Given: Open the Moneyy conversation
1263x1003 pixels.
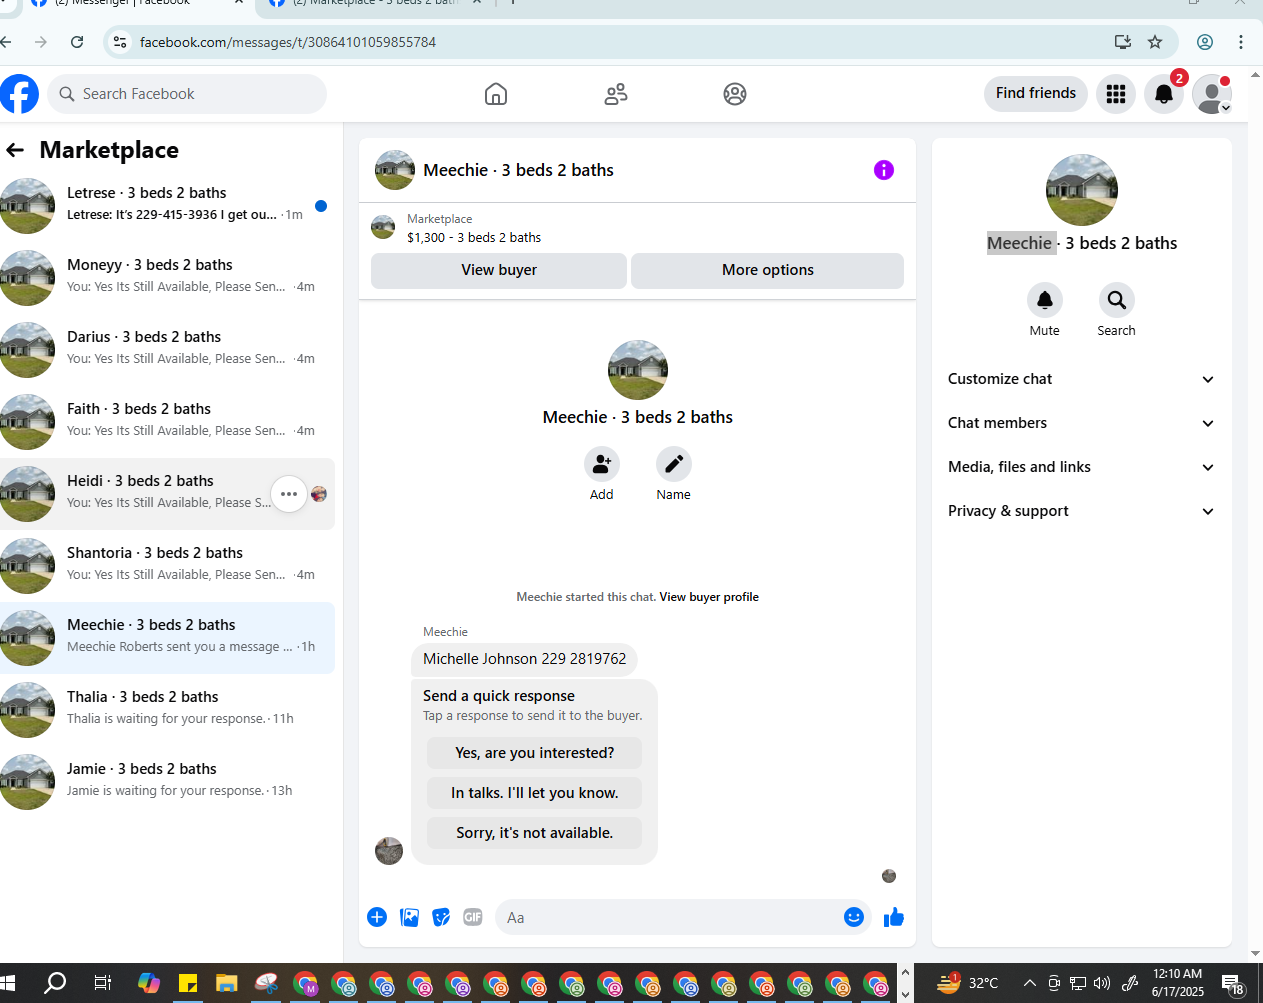Looking at the screenshot, I should (167, 278).
